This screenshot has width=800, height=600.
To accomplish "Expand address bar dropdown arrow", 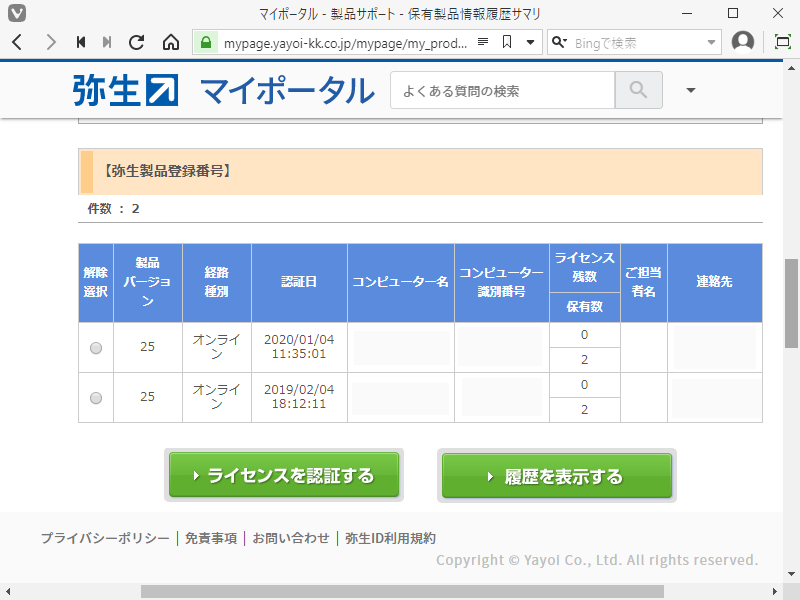I will coord(531,42).
